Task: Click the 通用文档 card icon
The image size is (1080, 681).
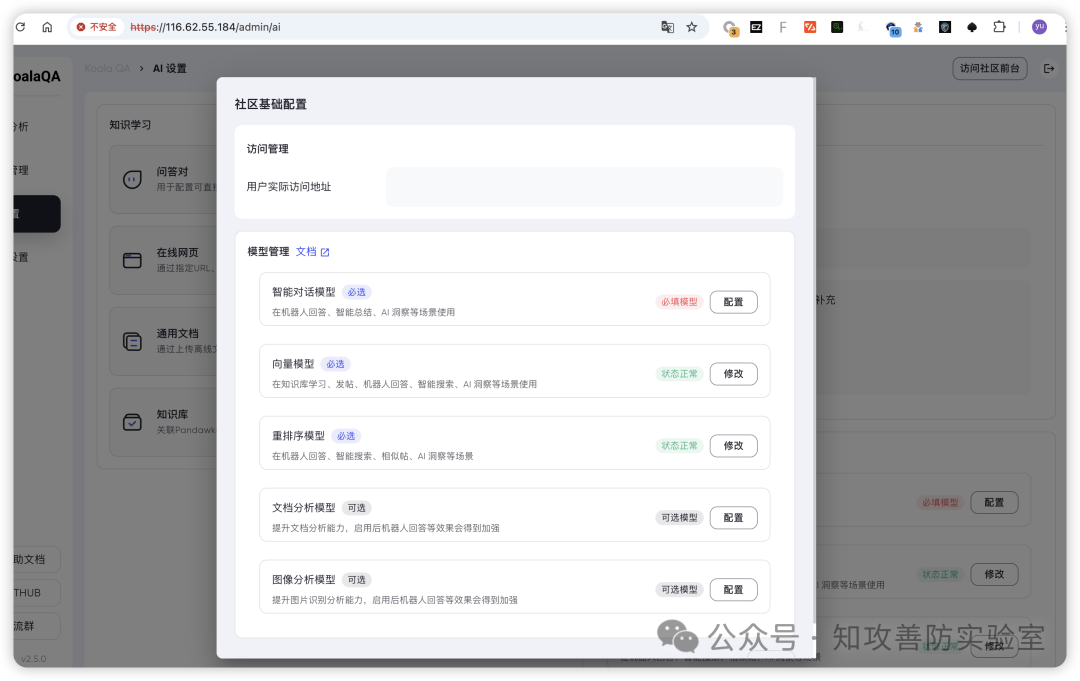Action: click(x=132, y=340)
